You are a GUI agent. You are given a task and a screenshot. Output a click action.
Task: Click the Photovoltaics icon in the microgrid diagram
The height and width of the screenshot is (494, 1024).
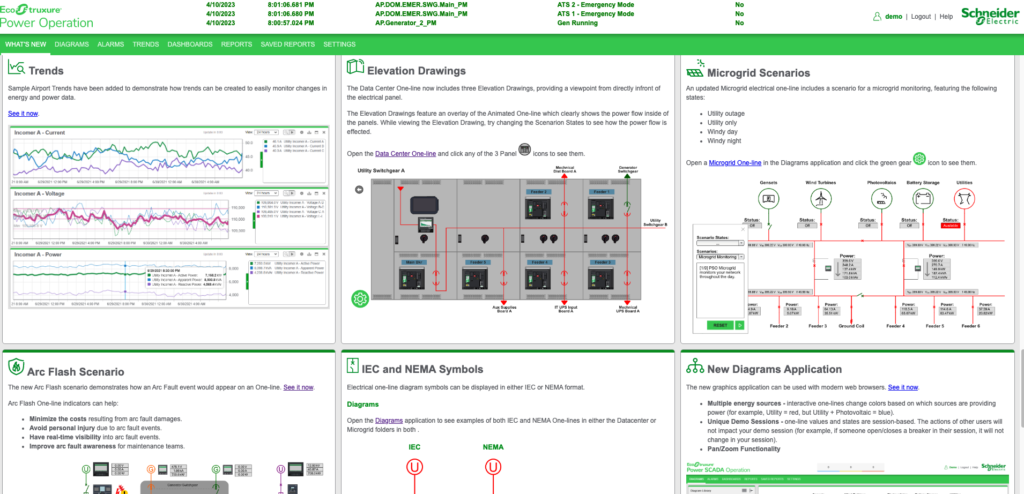(x=881, y=199)
